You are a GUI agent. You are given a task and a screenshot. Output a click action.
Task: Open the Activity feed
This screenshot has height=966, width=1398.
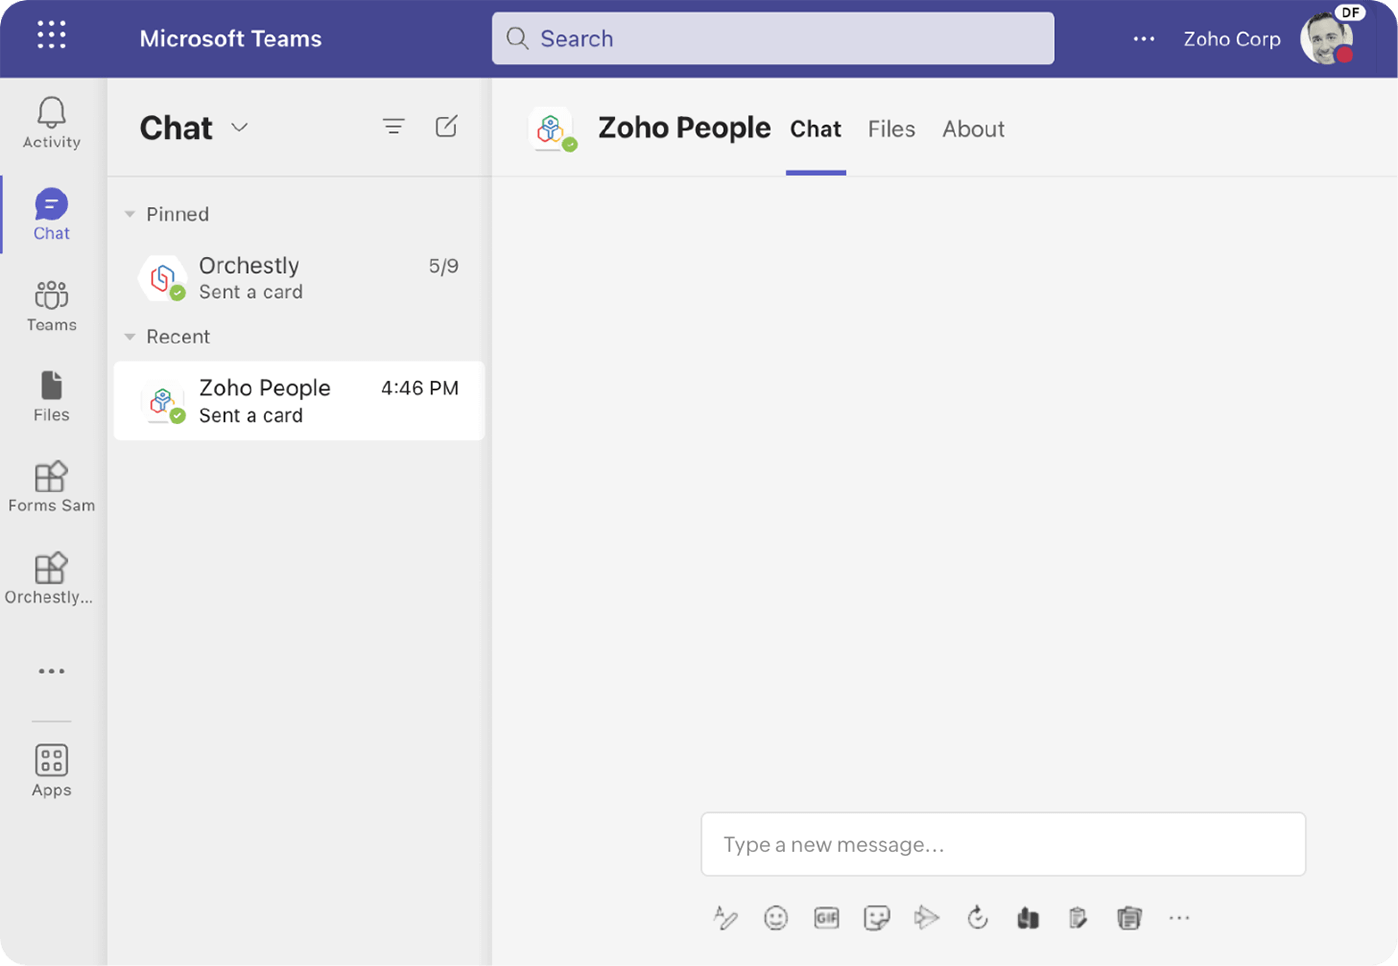(51, 122)
